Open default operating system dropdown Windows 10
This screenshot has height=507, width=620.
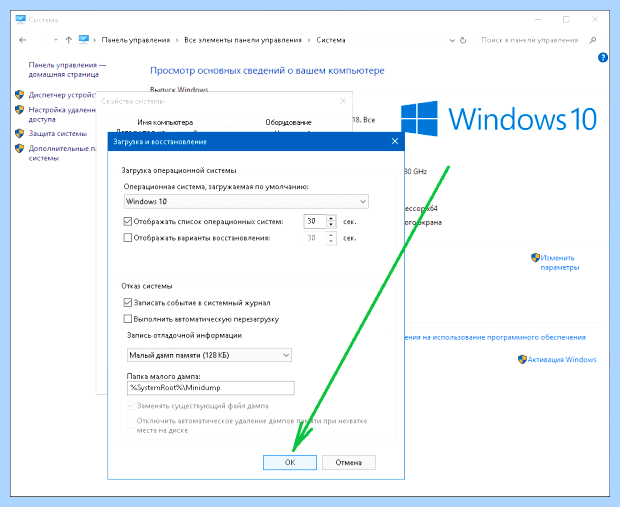(246, 201)
